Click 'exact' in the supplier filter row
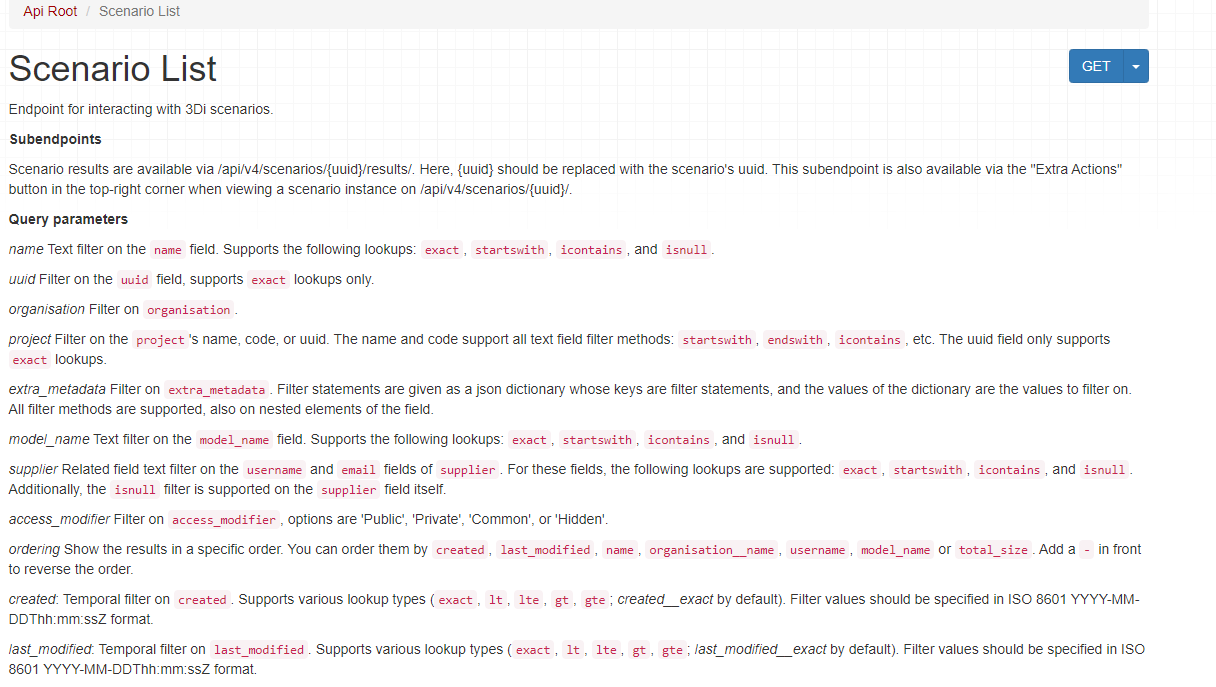Image resolution: width=1216 pixels, height=687 pixels. coord(860,470)
